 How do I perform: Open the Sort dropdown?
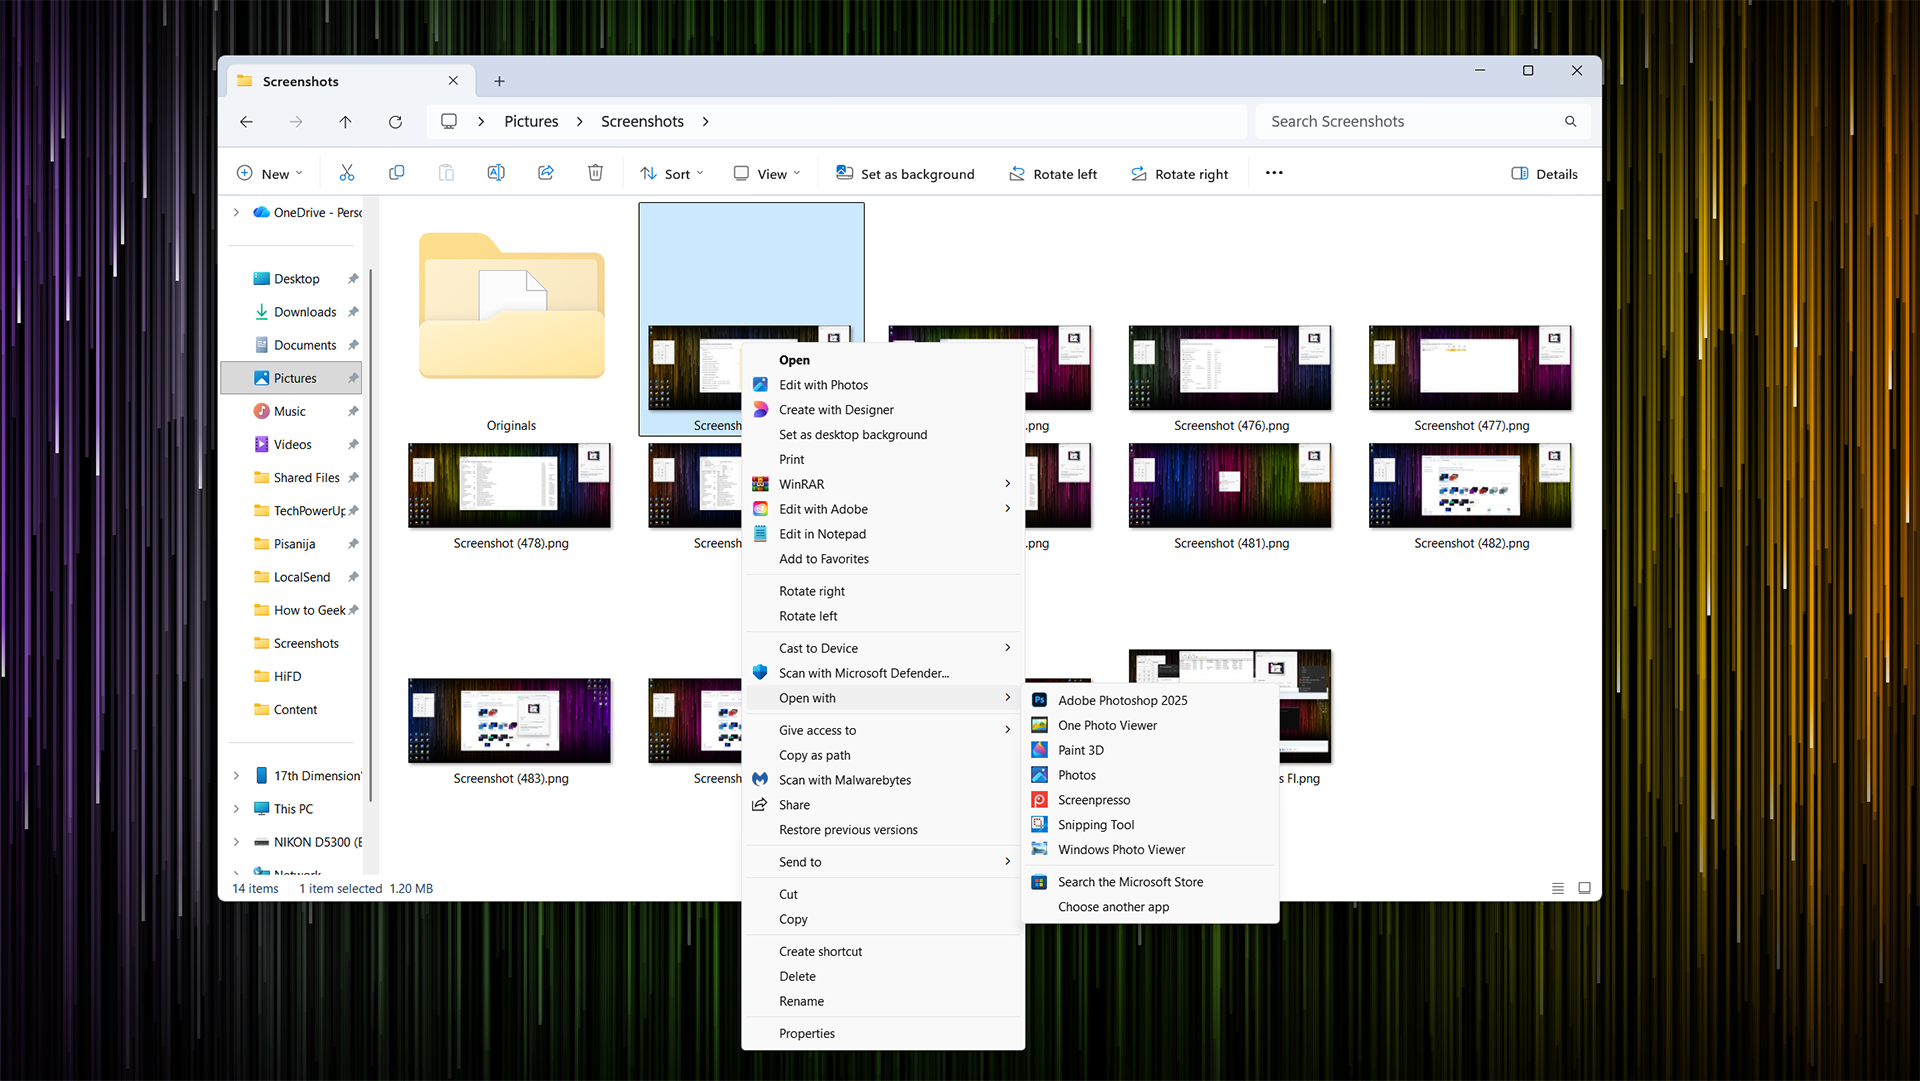(x=672, y=173)
